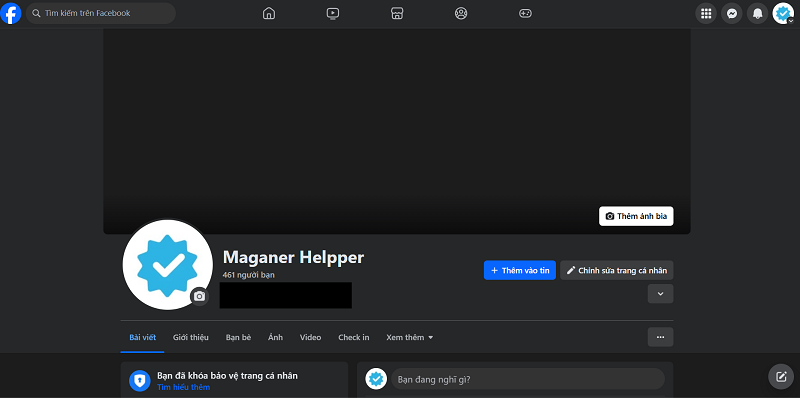Image resolution: width=800 pixels, height=398 pixels.
Task: Click the shield icon of profile lock notice
Action: coord(140,381)
